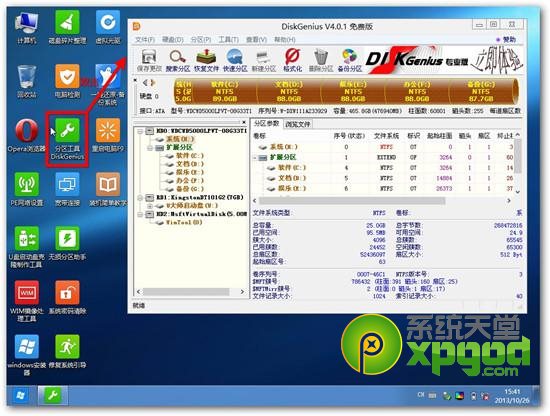
Task: Click the DiskGenius wrench taskbar button
Action: [x=53, y=396]
